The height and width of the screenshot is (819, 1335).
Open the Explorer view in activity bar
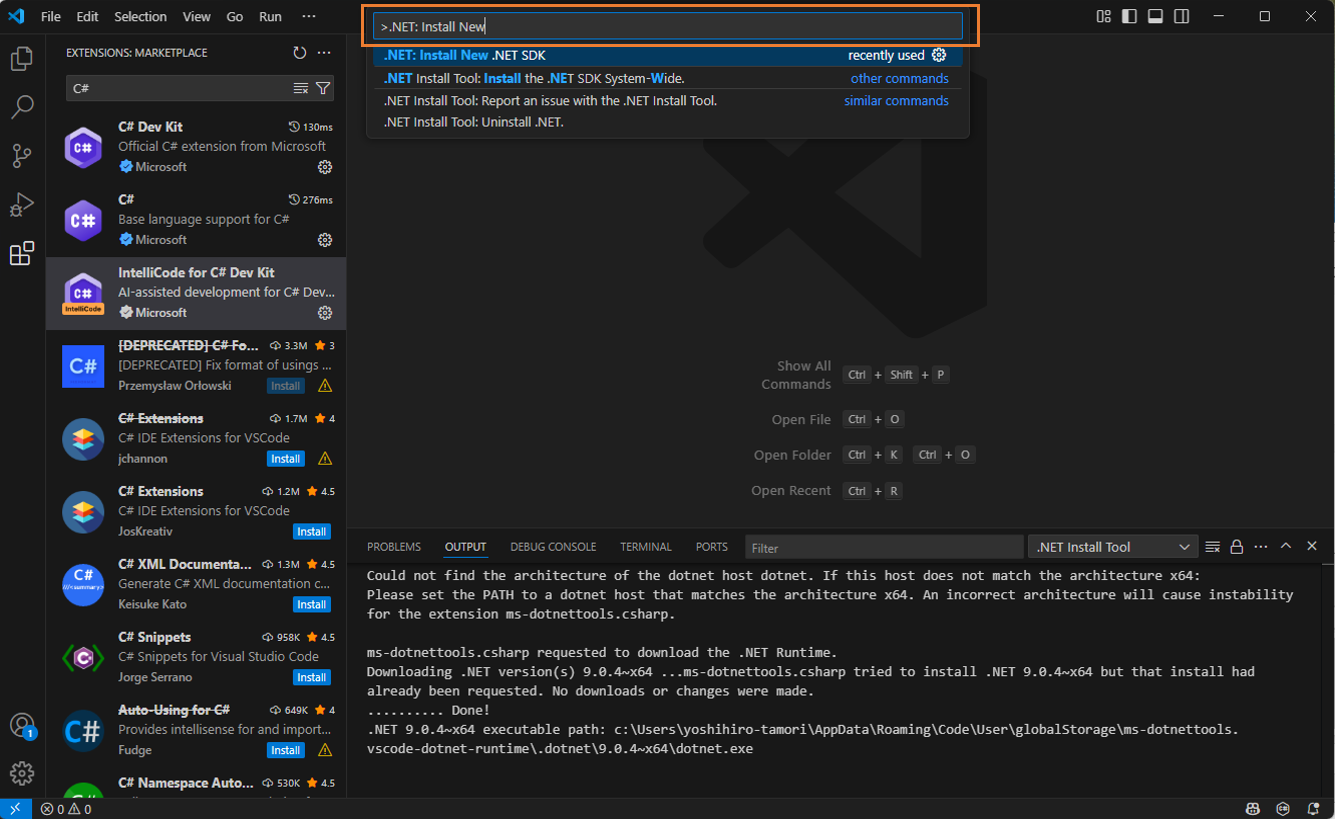pos(22,60)
